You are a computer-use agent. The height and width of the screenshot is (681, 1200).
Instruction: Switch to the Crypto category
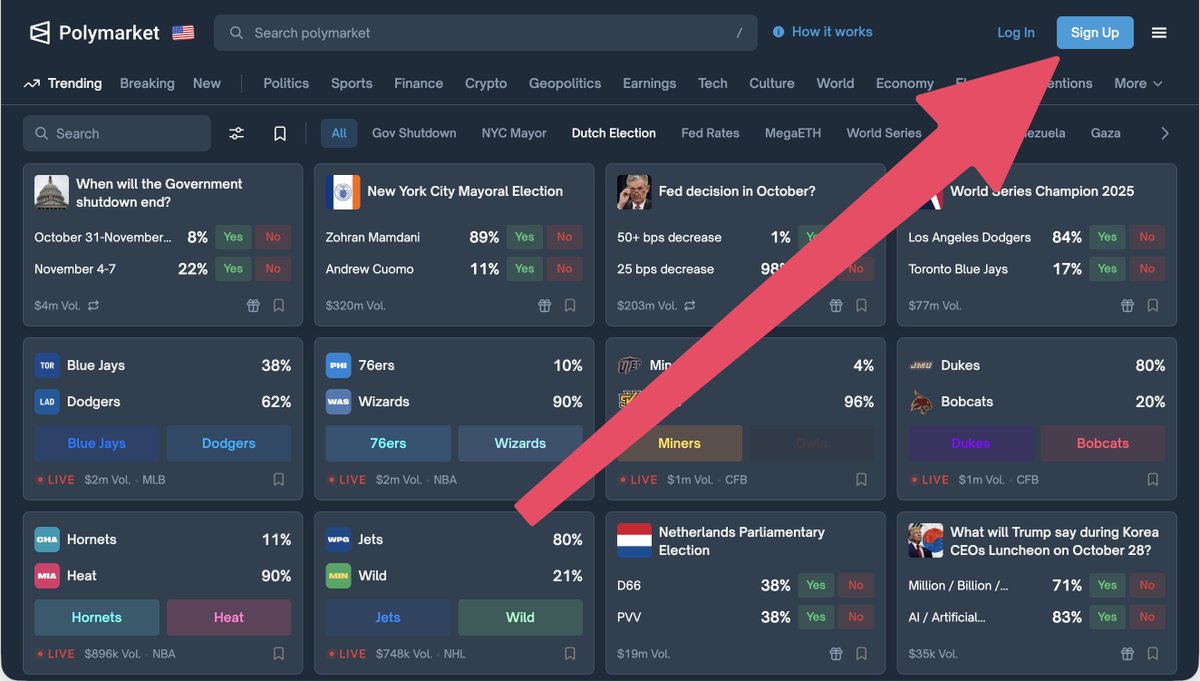click(x=486, y=84)
